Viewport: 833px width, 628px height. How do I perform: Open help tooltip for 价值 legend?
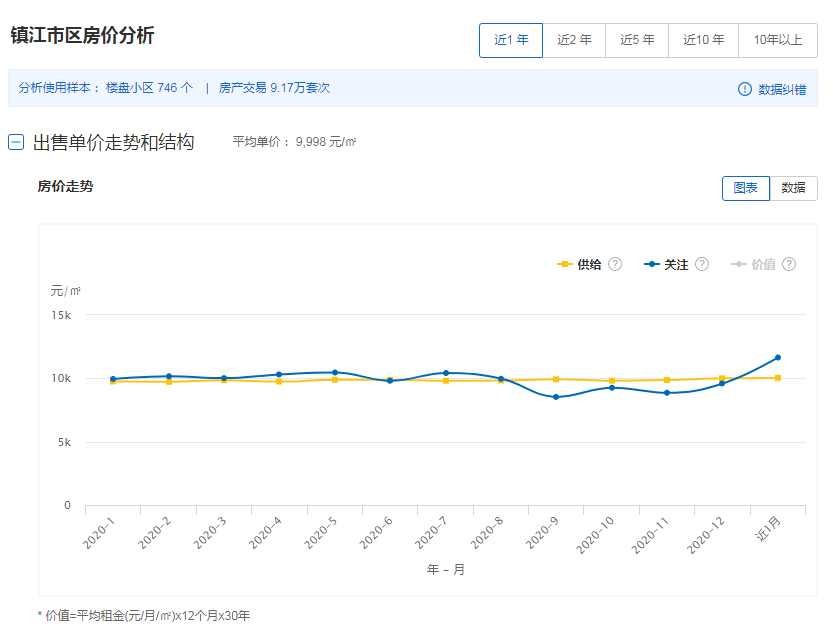pos(788,264)
